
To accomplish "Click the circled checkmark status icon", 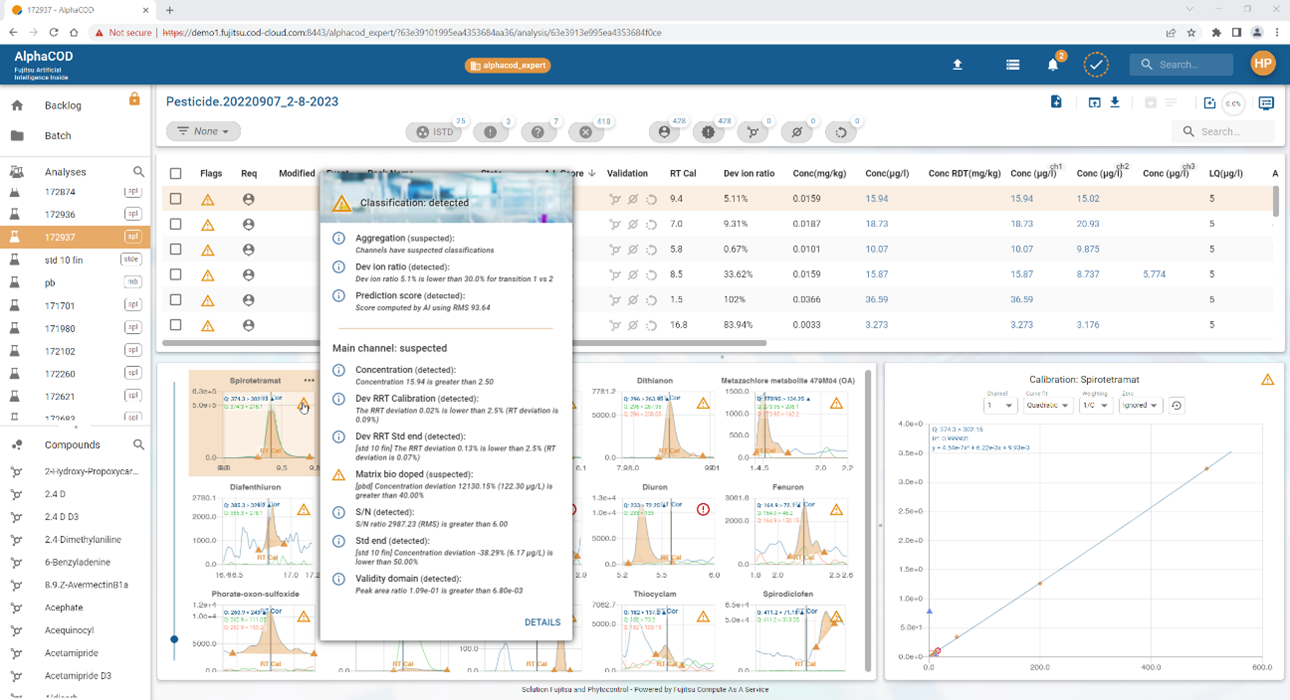I will point(1096,64).
